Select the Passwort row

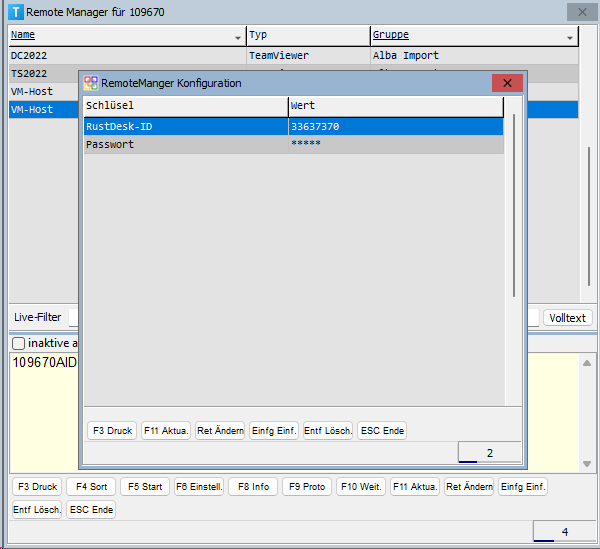(x=293, y=144)
